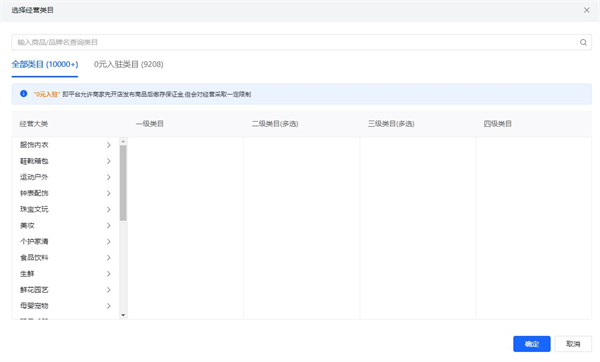Expand the 服饰内衣 category chevron

[109, 145]
